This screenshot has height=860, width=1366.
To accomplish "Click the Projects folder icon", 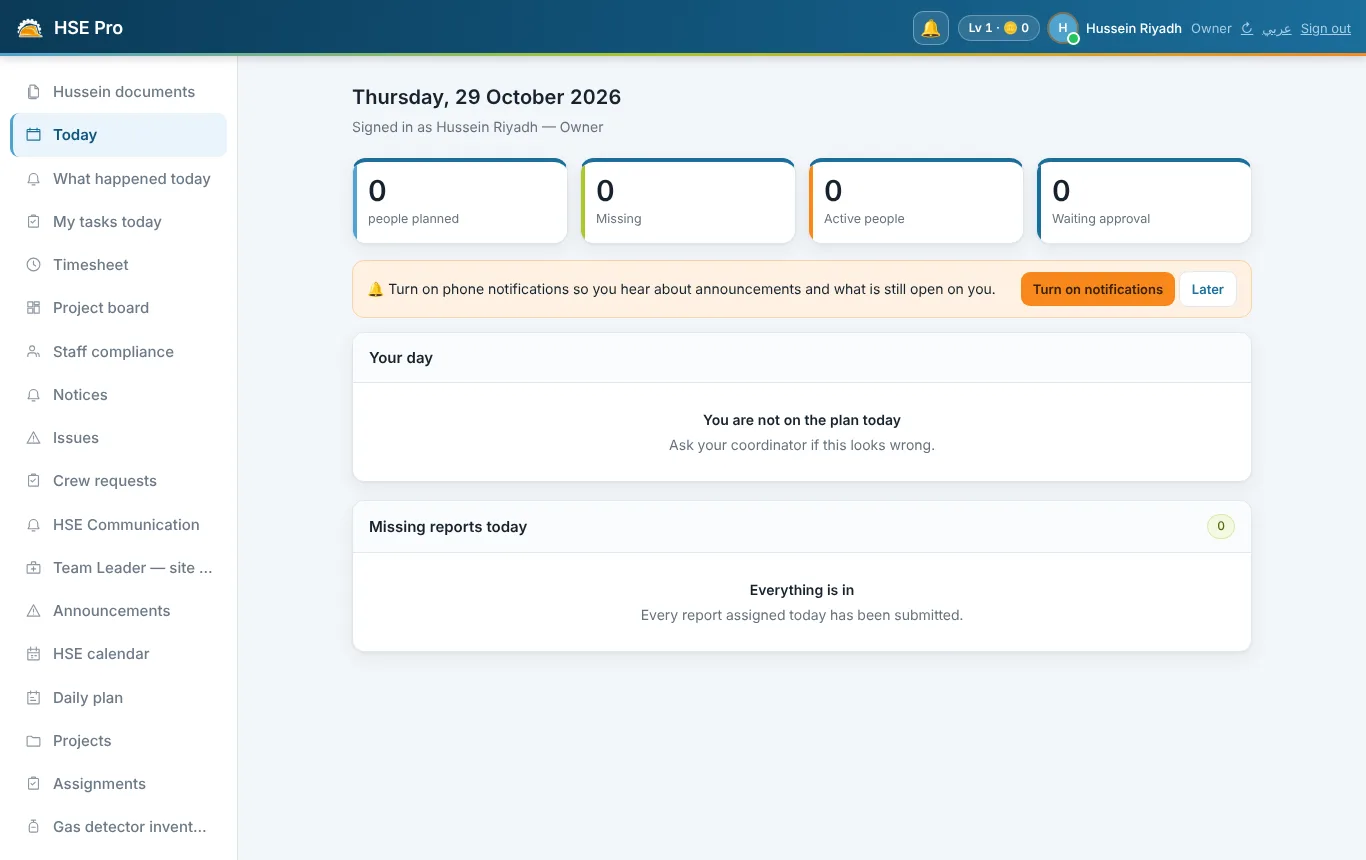I will pyautogui.click(x=33, y=741).
